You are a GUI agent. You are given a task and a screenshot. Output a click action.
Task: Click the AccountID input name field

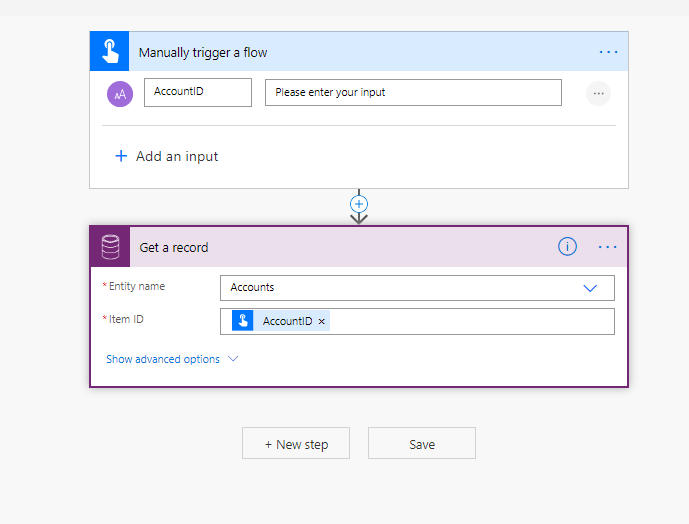198,93
